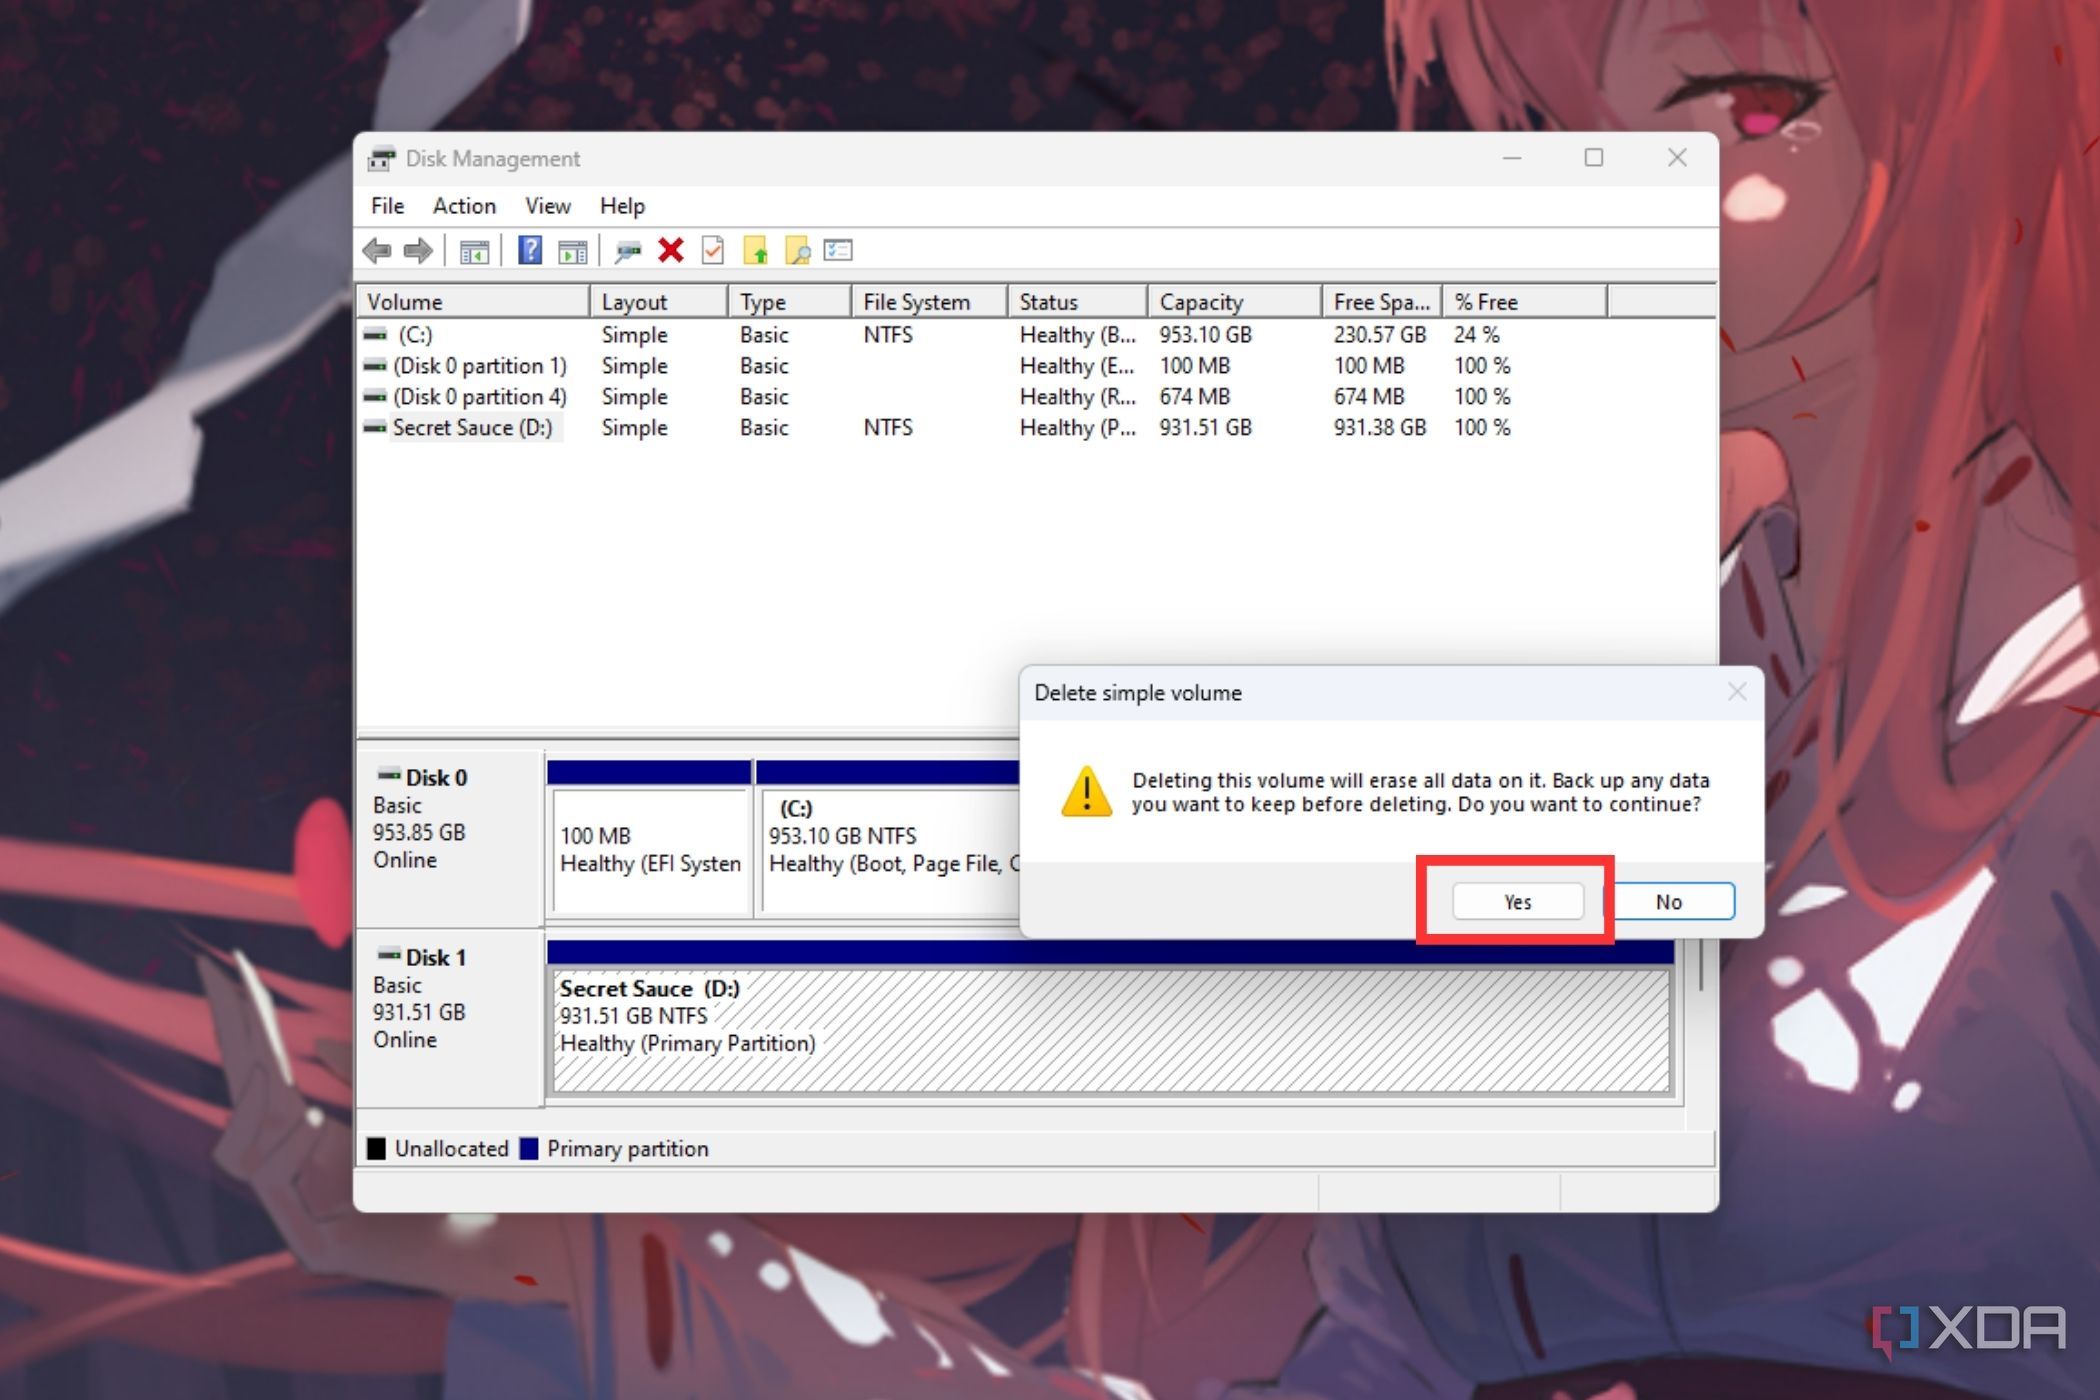
Task: Open the View menu
Action: tap(547, 206)
